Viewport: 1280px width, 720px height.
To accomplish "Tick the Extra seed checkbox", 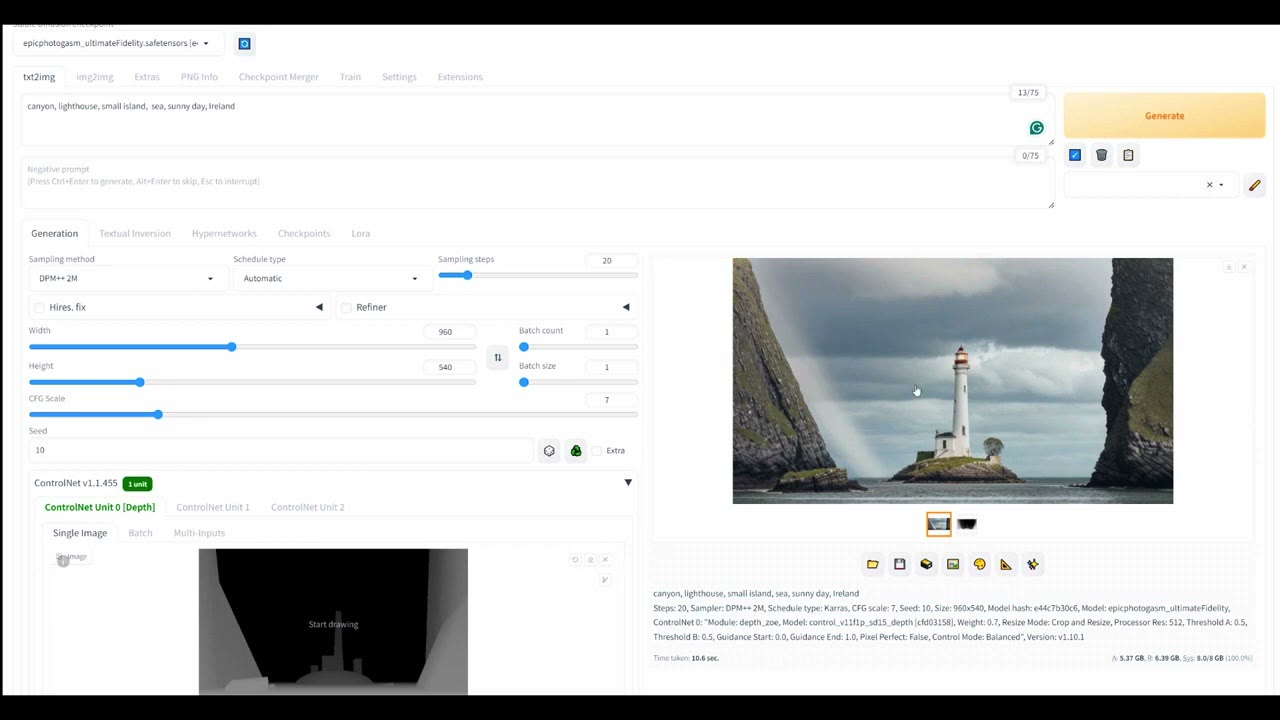I will pyautogui.click(x=597, y=451).
